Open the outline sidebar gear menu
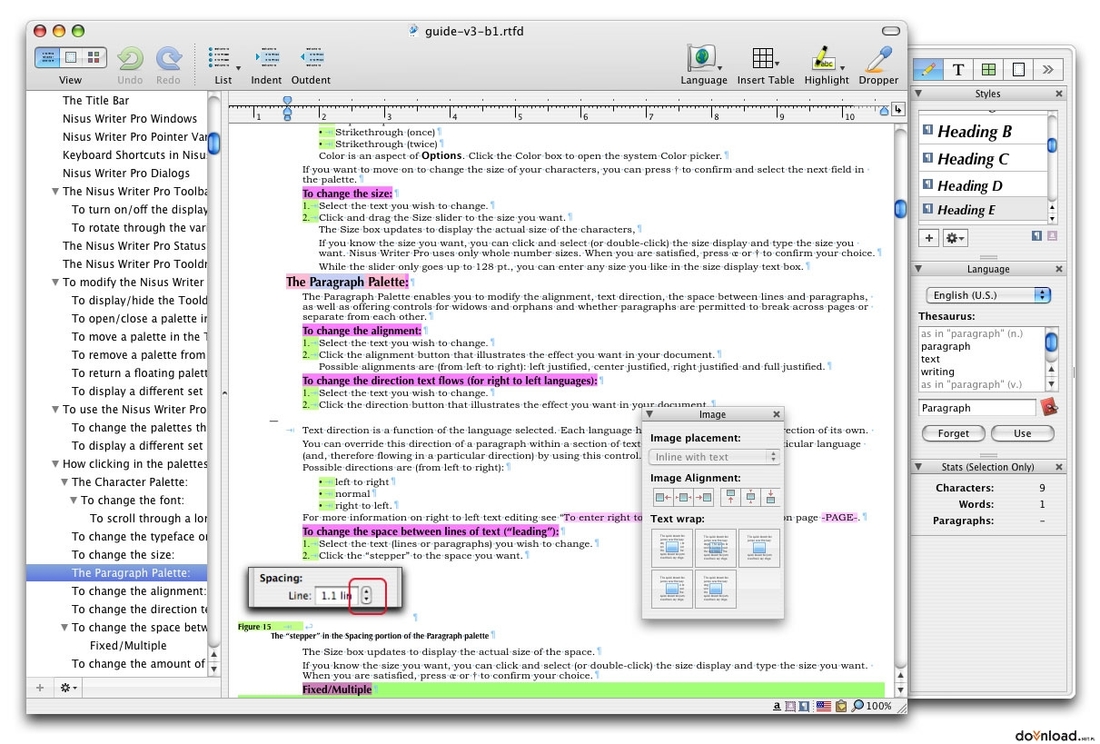 pyautogui.click(x=67, y=688)
